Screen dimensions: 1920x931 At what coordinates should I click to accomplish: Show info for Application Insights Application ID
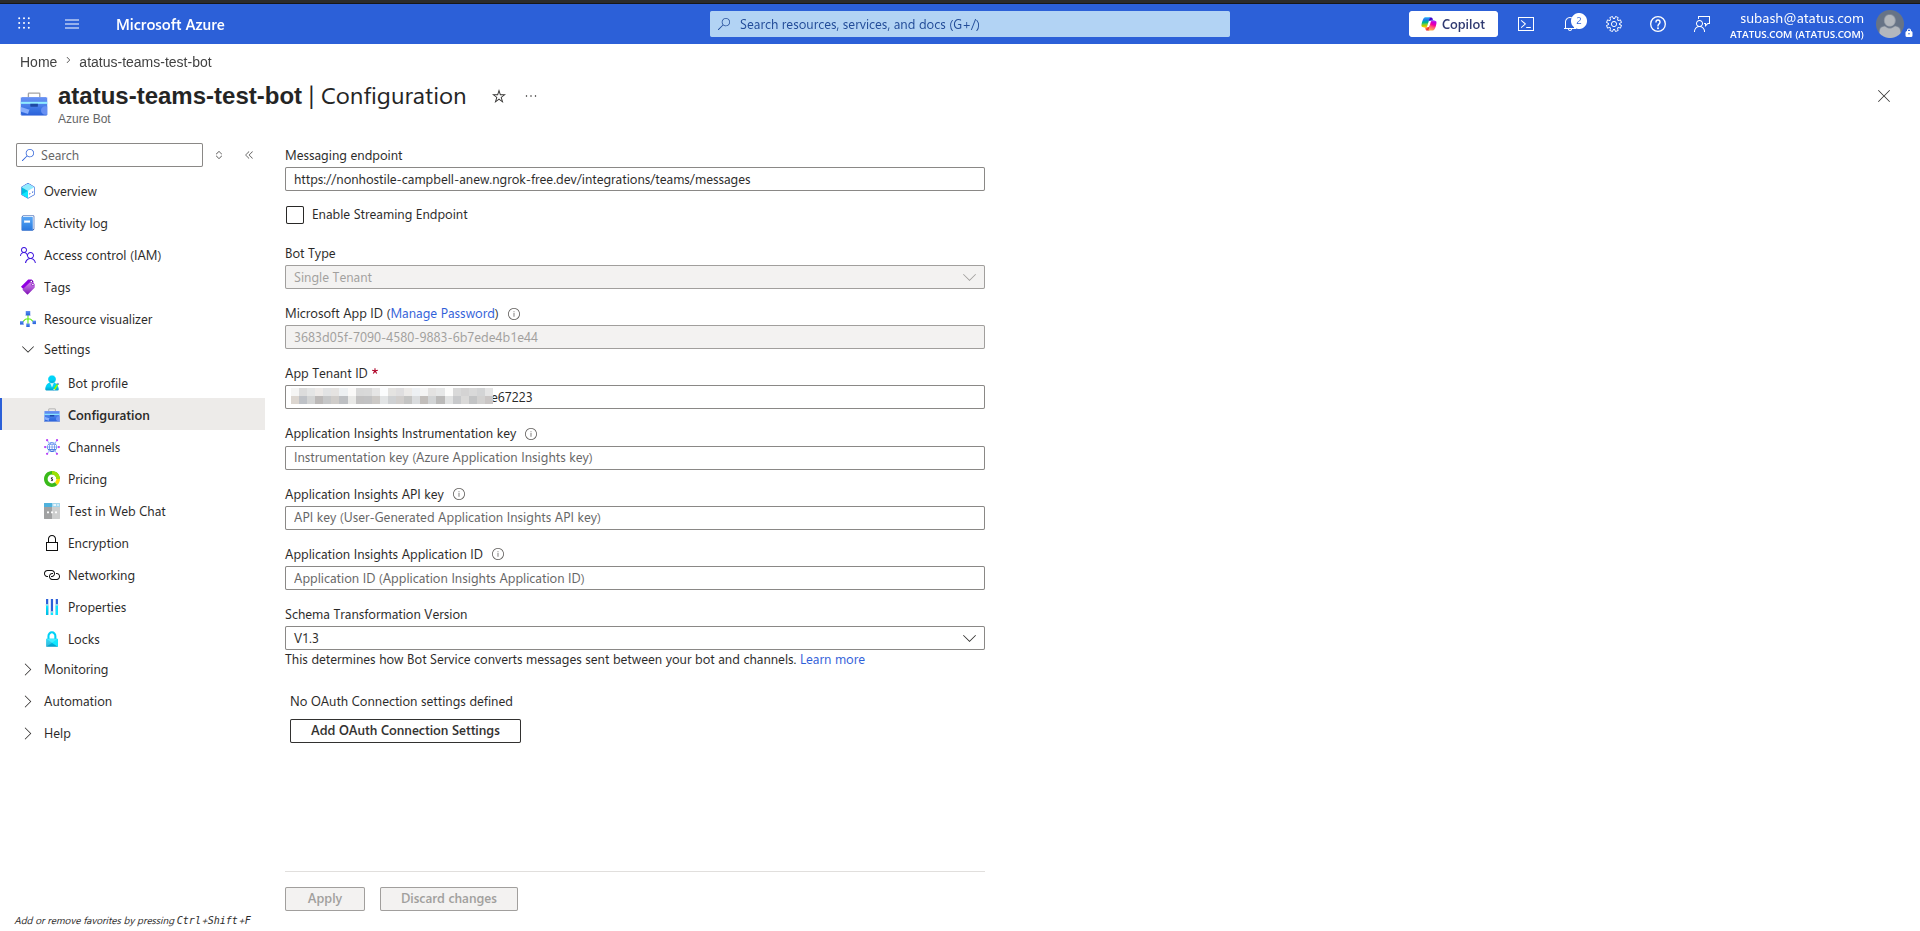[498, 554]
